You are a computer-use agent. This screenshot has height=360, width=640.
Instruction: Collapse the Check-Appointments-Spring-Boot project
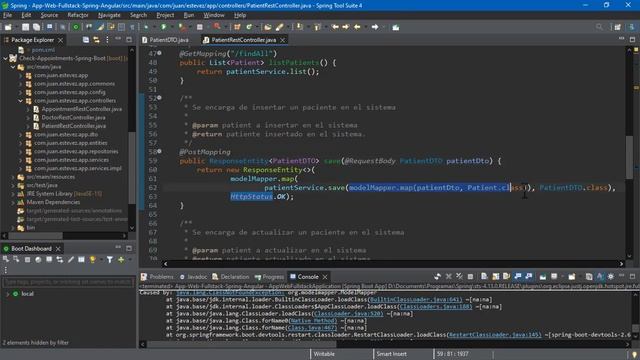pos(5,58)
